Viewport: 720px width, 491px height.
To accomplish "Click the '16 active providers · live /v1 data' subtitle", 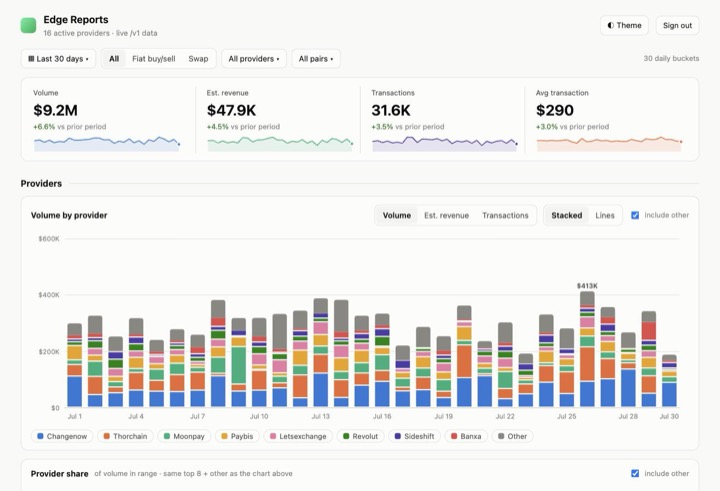I will click(101, 33).
